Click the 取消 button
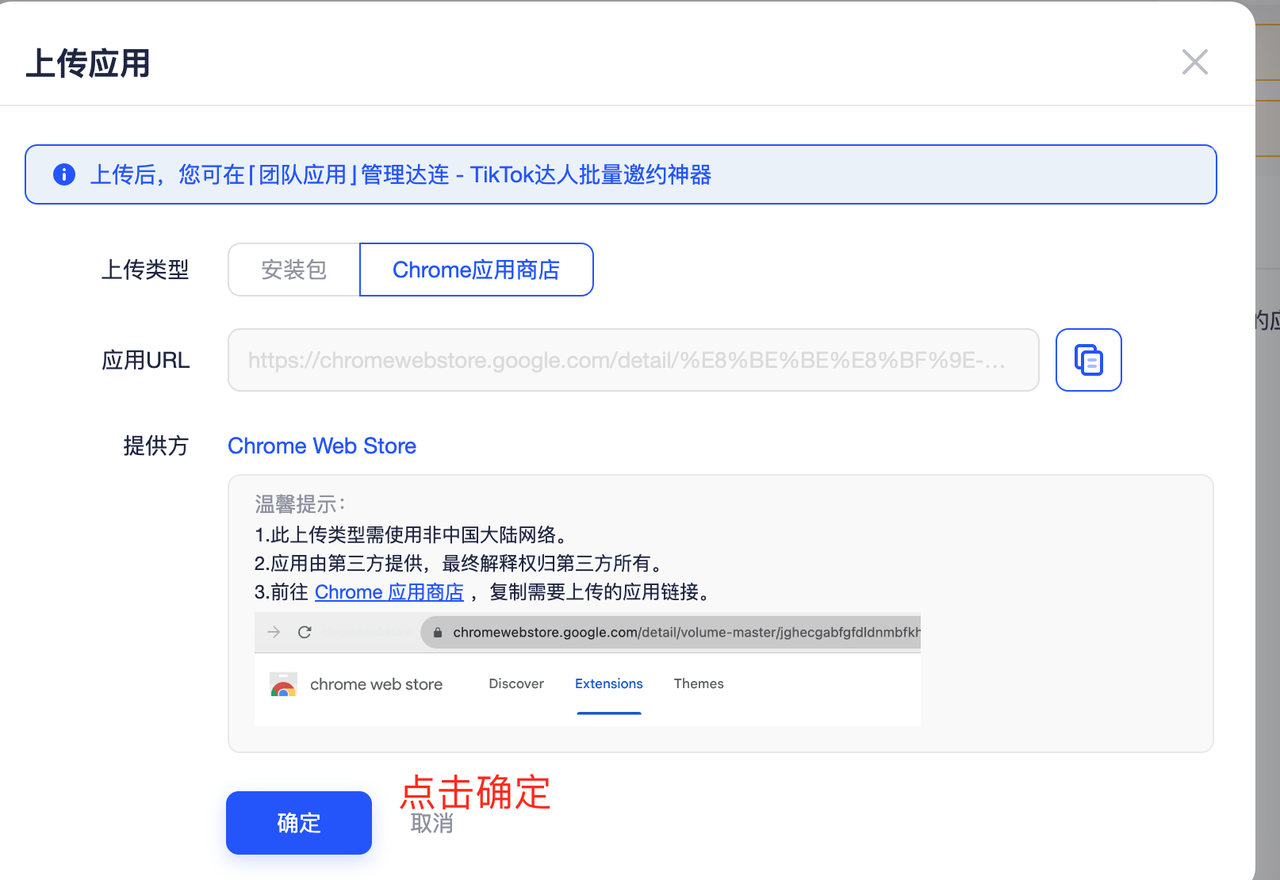 [x=432, y=823]
